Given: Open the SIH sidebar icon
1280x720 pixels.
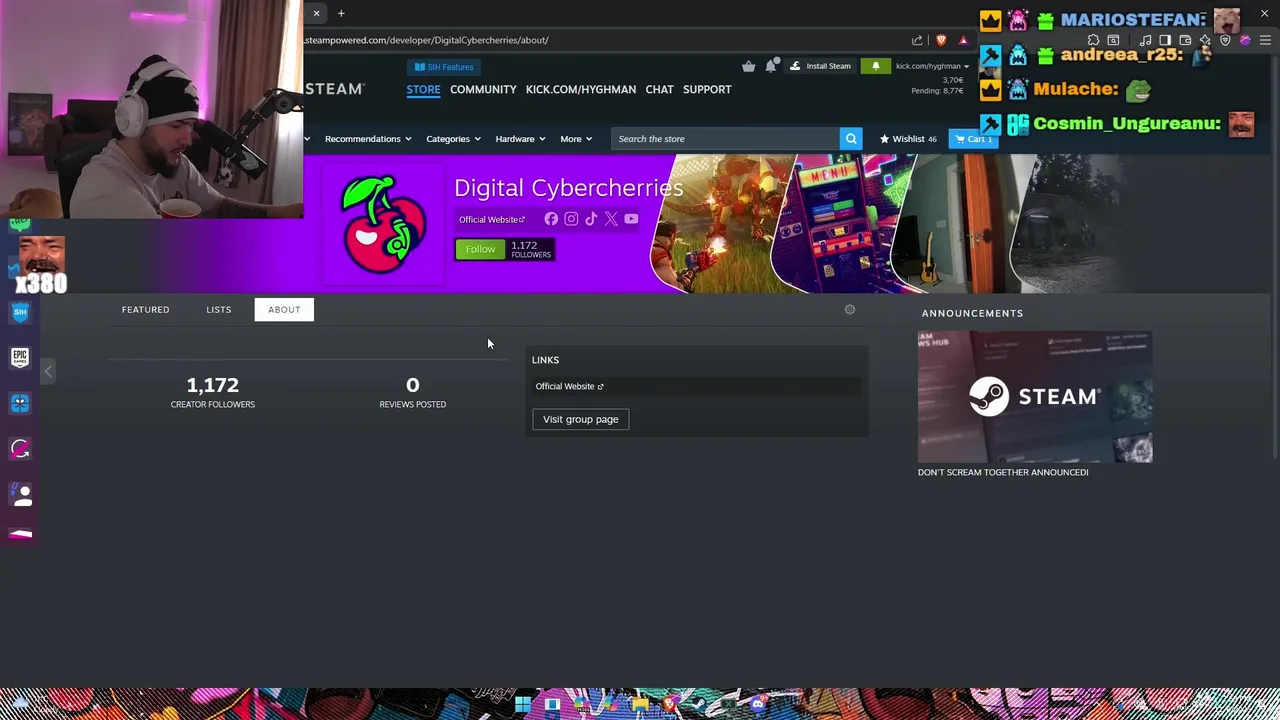Looking at the screenshot, I should (x=20, y=312).
